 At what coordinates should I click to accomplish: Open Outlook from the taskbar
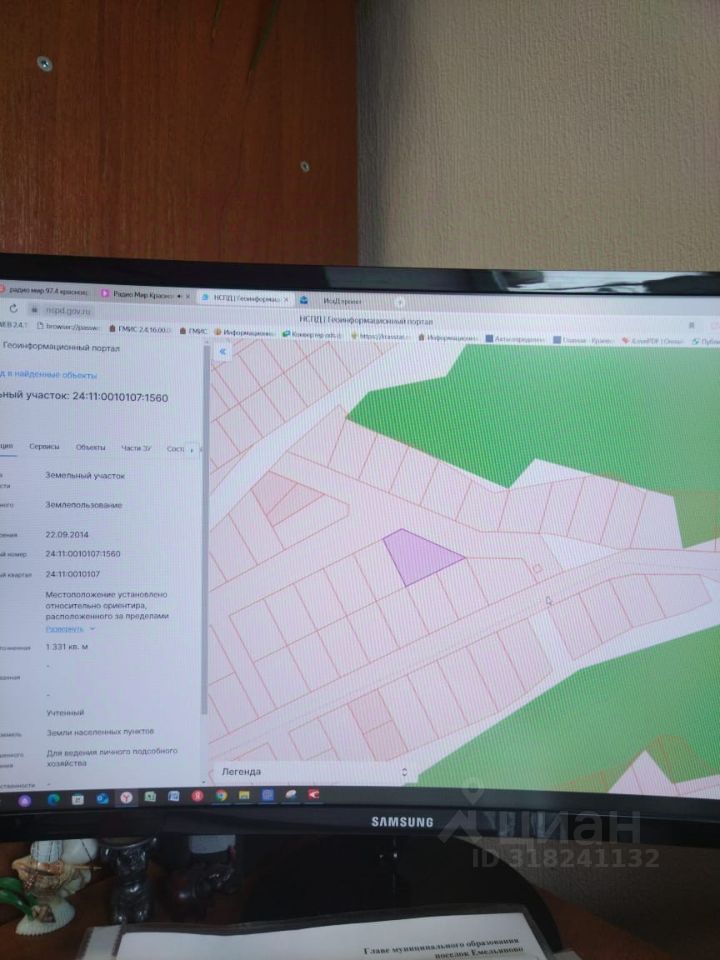tap(102, 798)
